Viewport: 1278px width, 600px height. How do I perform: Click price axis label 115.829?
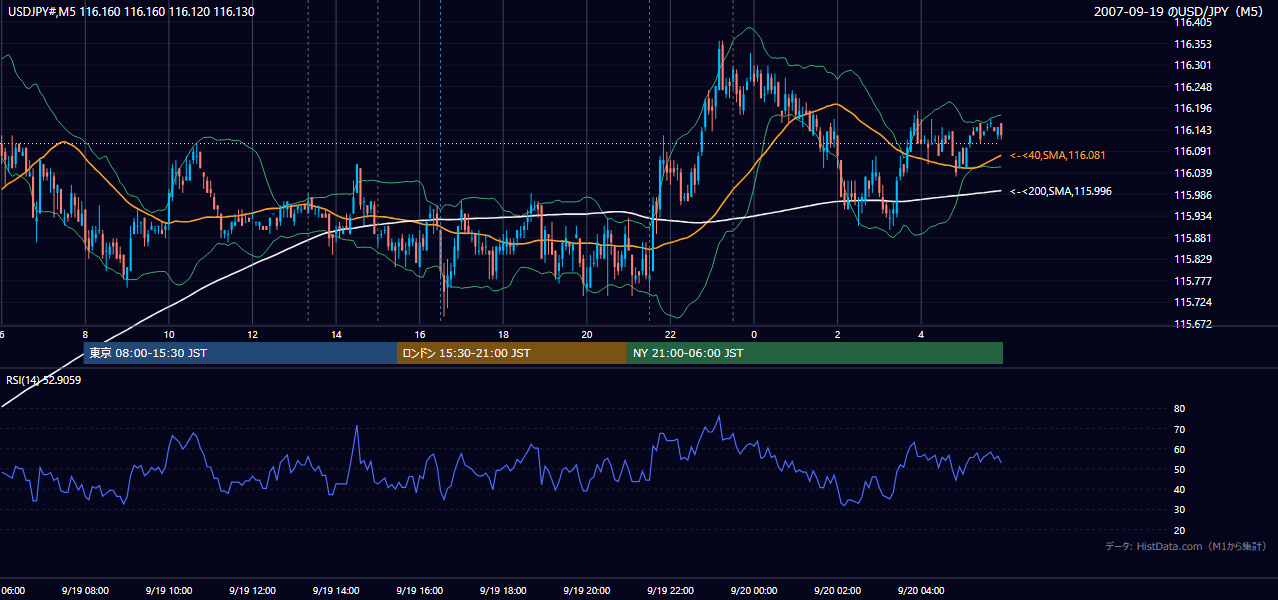pos(1193,259)
